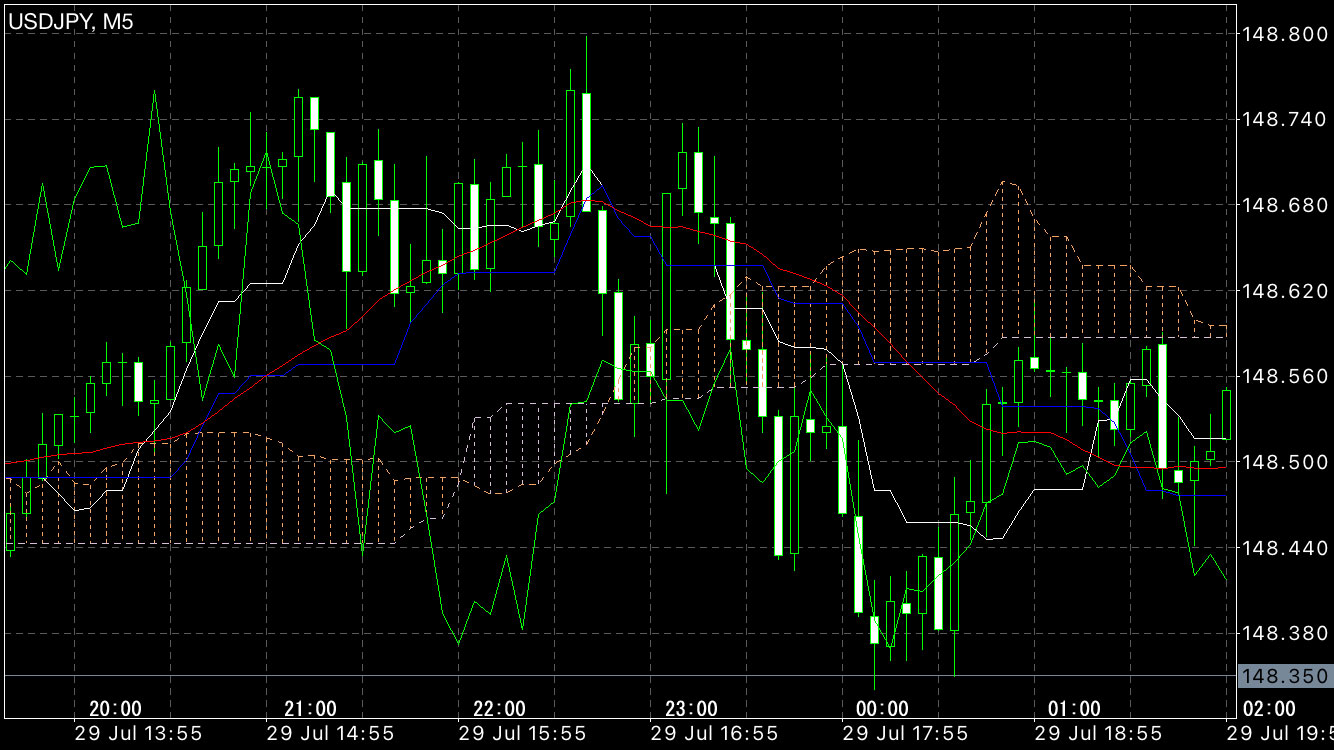
Task: Click the highlighted 148.350 current price tag
Action: pyautogui.click(x=1285, y=676)
